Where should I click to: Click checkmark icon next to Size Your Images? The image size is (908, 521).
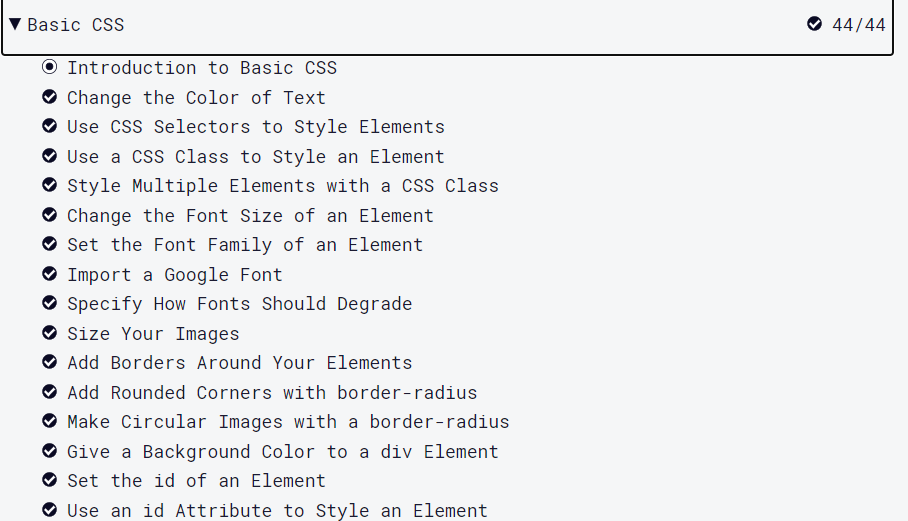click(50, 333)
